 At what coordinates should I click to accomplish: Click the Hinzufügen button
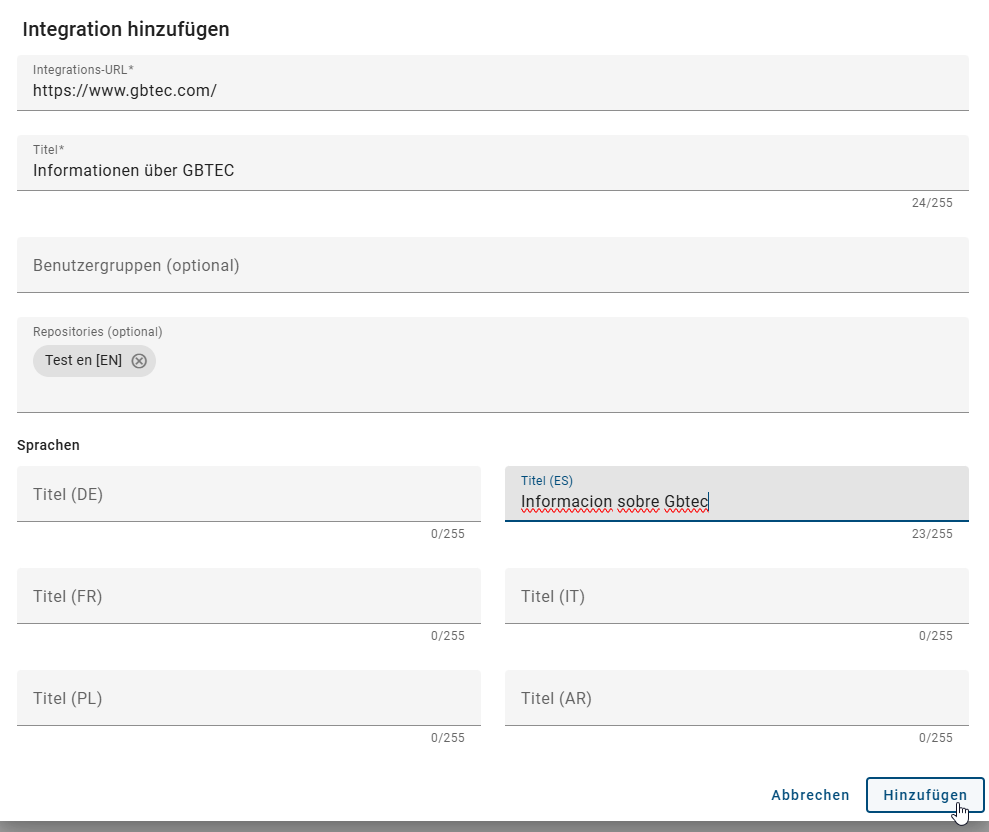tap(924, 794)
